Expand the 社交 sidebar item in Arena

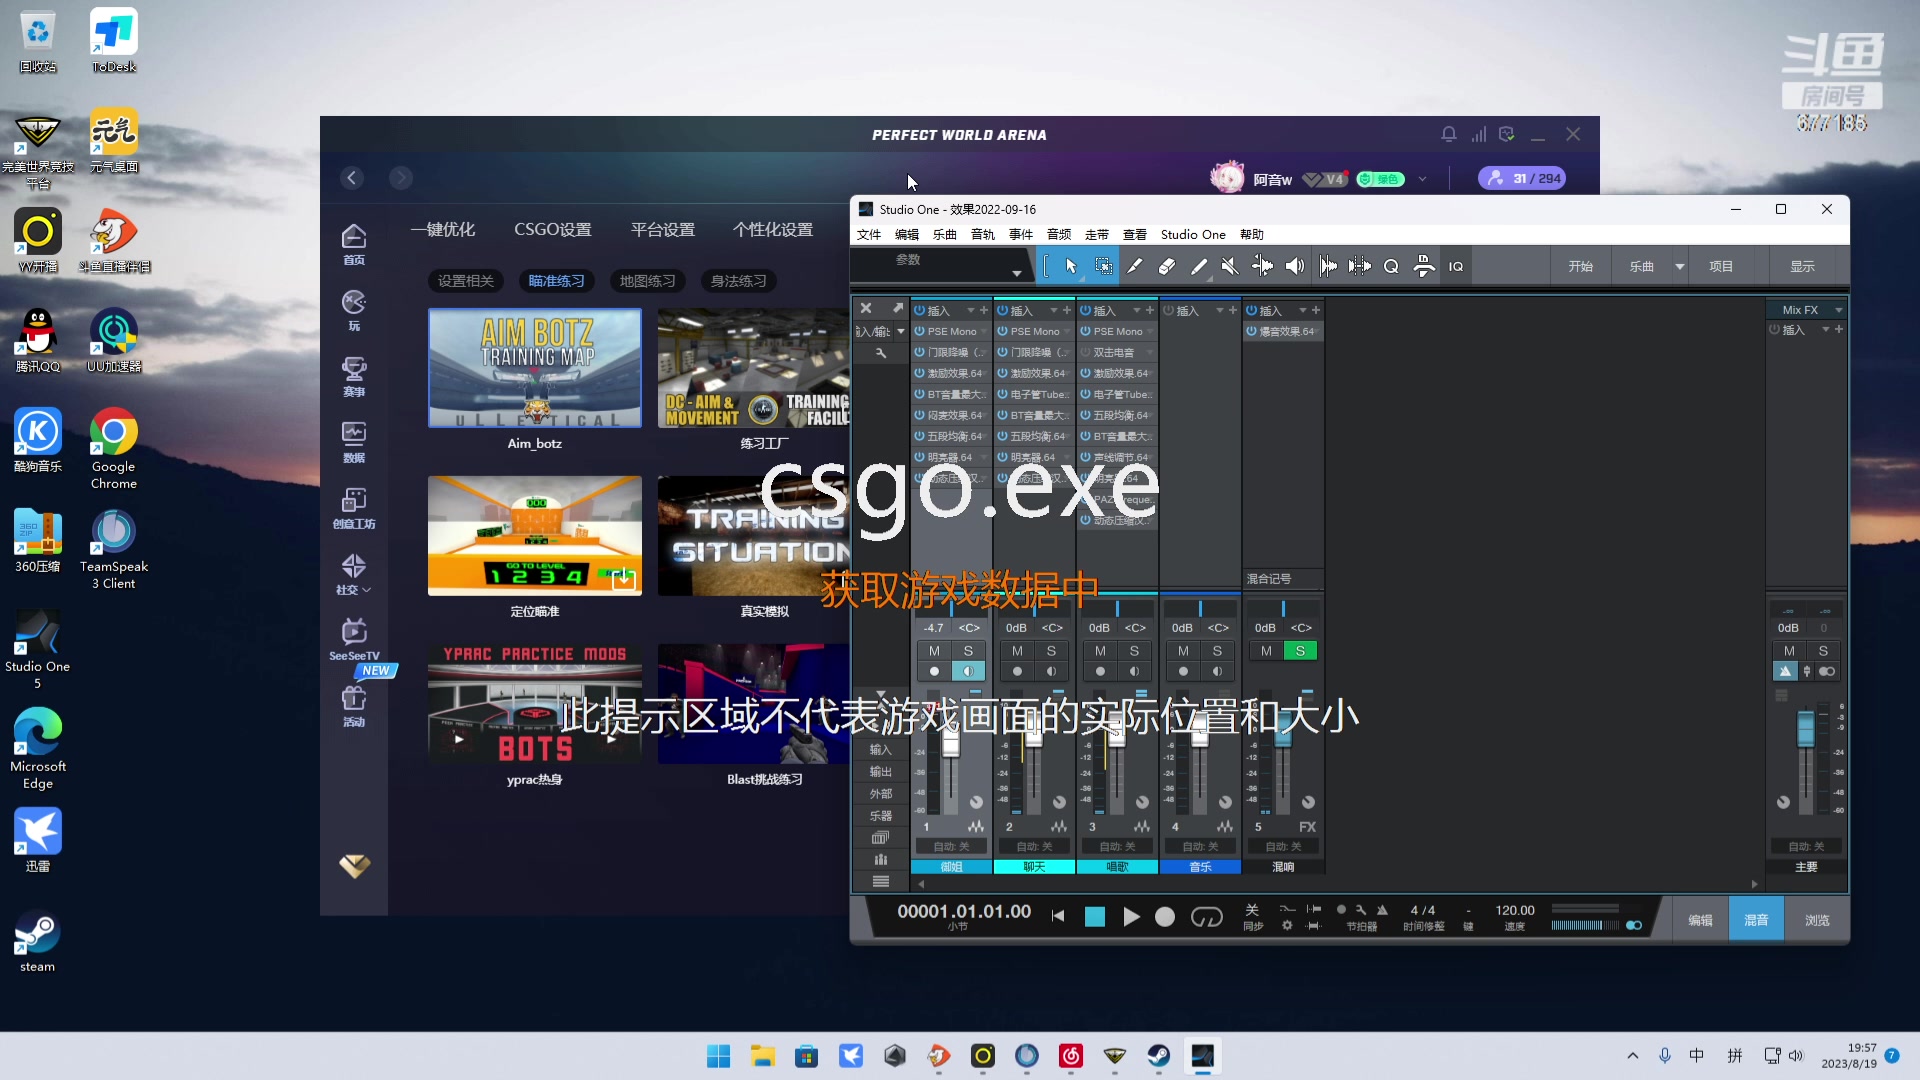point(353,575)
